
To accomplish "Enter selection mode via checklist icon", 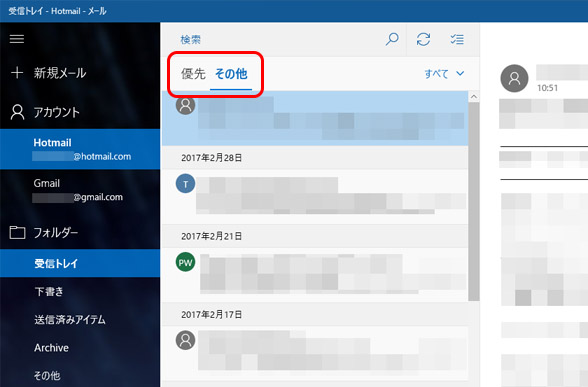I will [x=457, y=39].
